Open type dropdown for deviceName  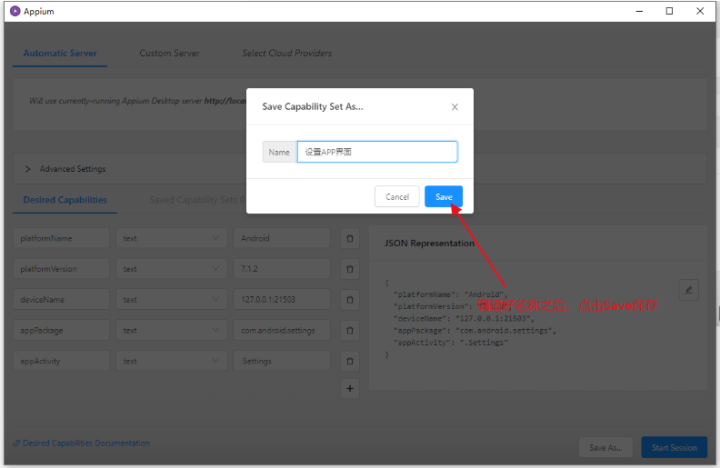(171, 300)
